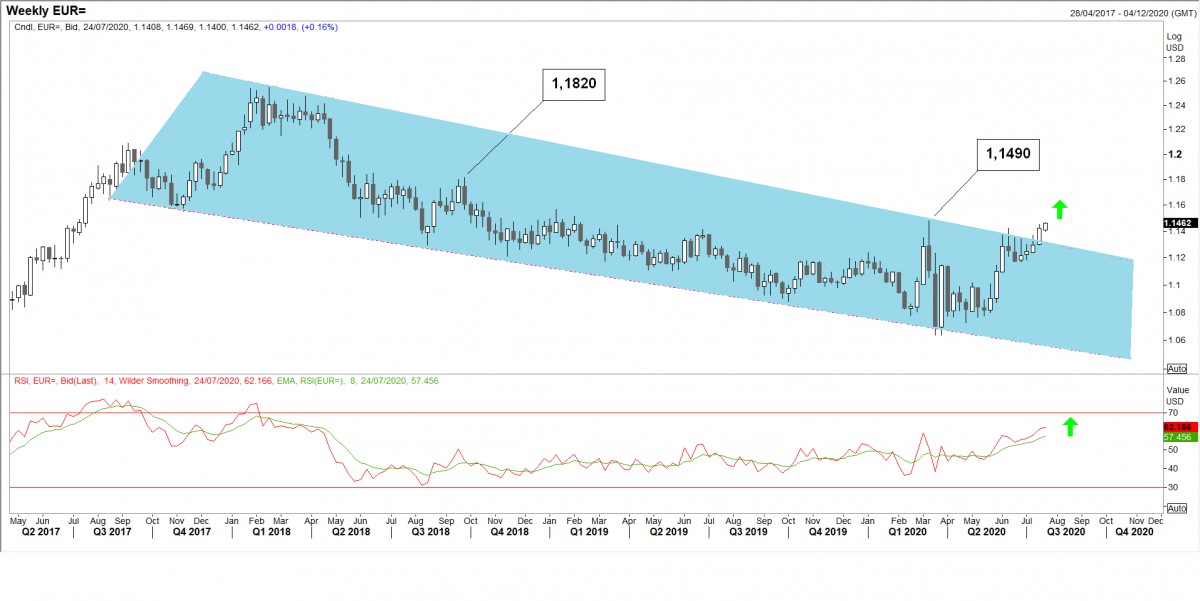Screen dimensions: 1200x601
Task: Click the Q1 2018 quarter label
Action: [273, 533]
